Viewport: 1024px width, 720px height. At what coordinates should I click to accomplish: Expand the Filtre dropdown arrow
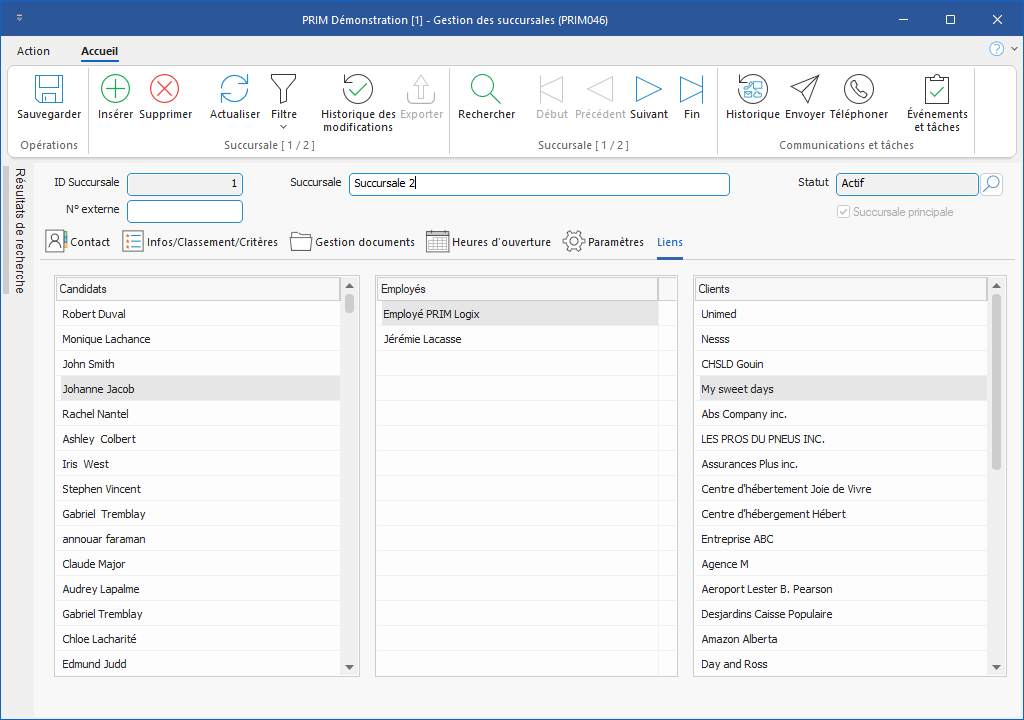[283, 127]
